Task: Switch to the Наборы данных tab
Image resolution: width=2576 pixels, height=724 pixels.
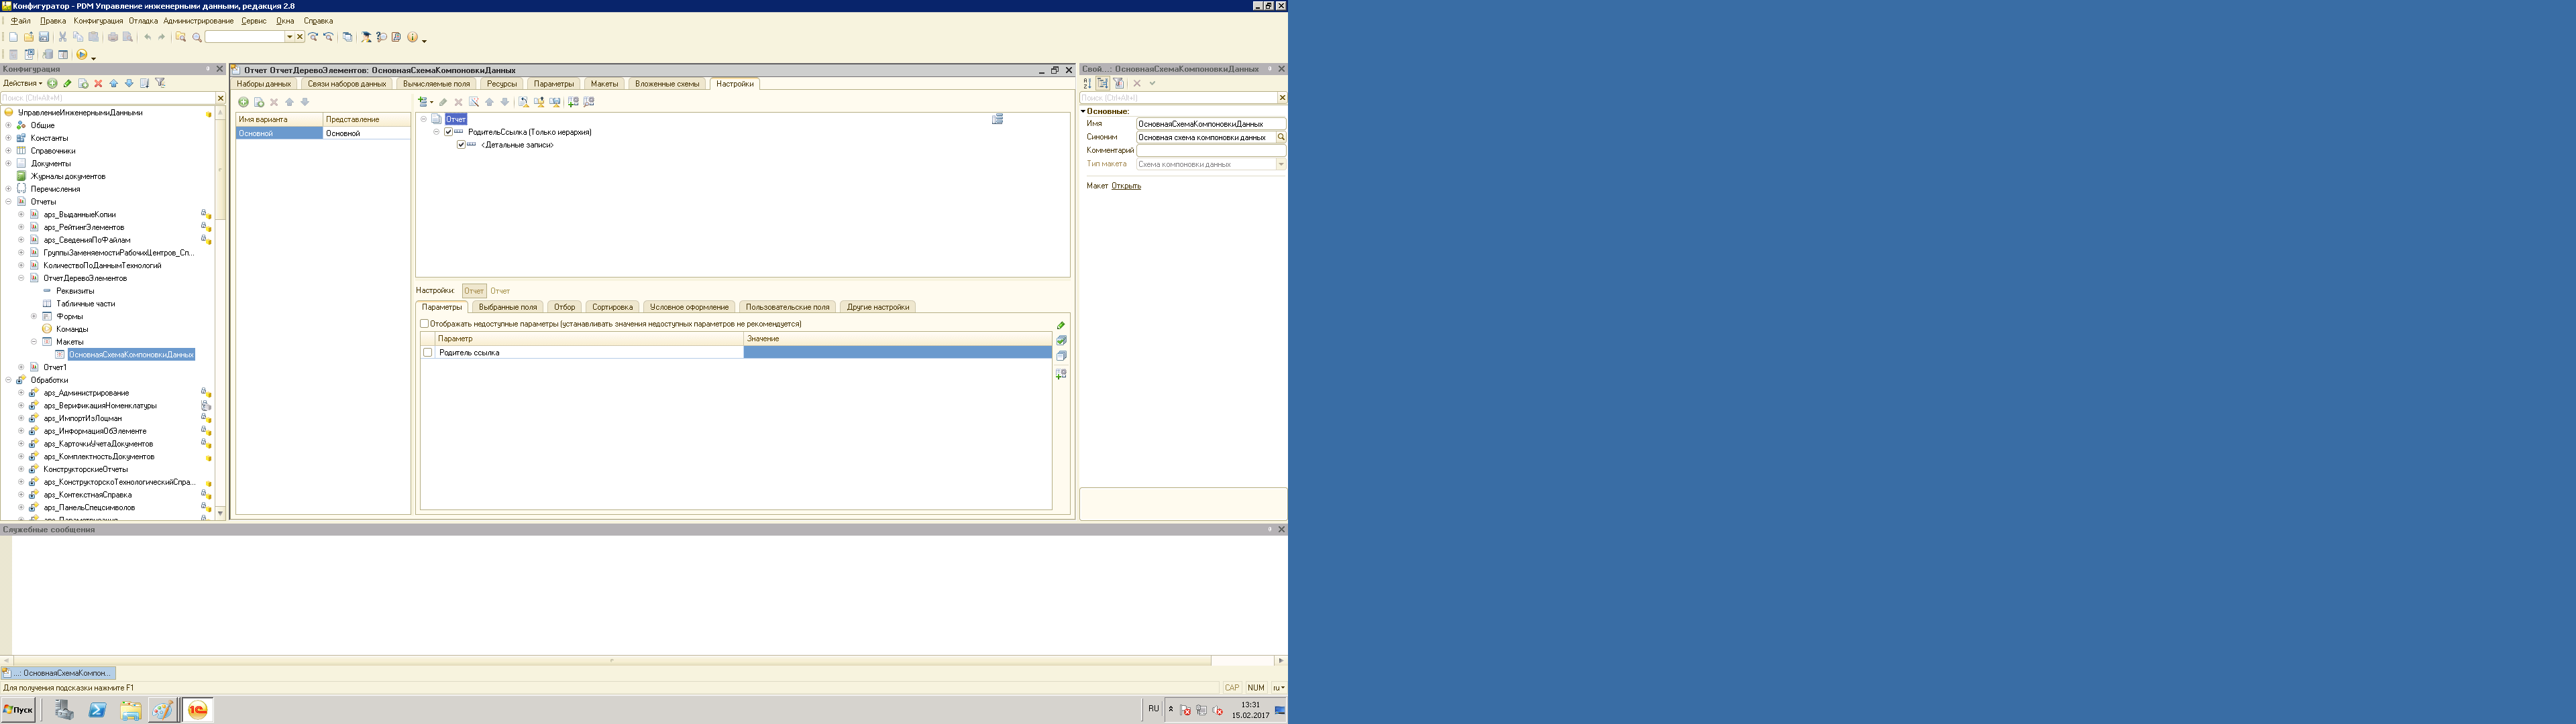Action: [x=264, y=84]
